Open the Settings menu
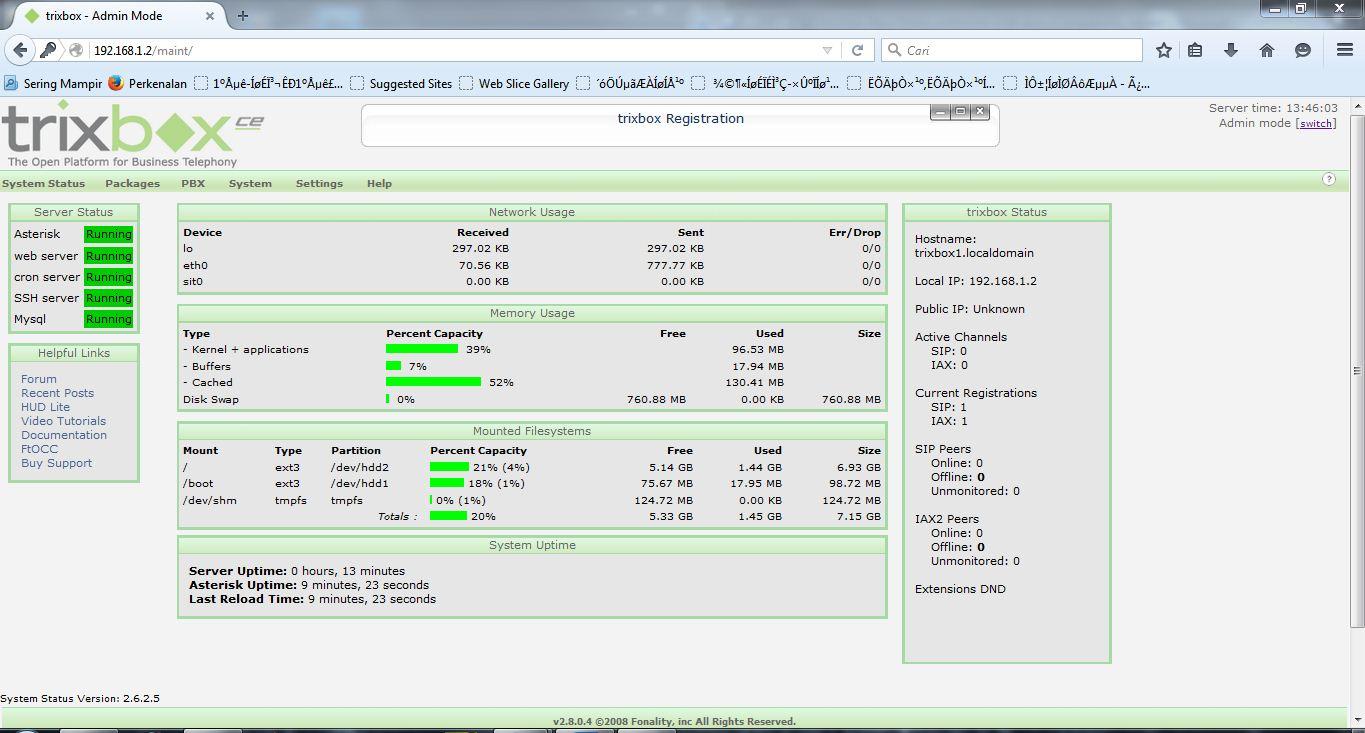This screenshot has width=1365, height=733. pyautogui.click(x=319, y=183)
